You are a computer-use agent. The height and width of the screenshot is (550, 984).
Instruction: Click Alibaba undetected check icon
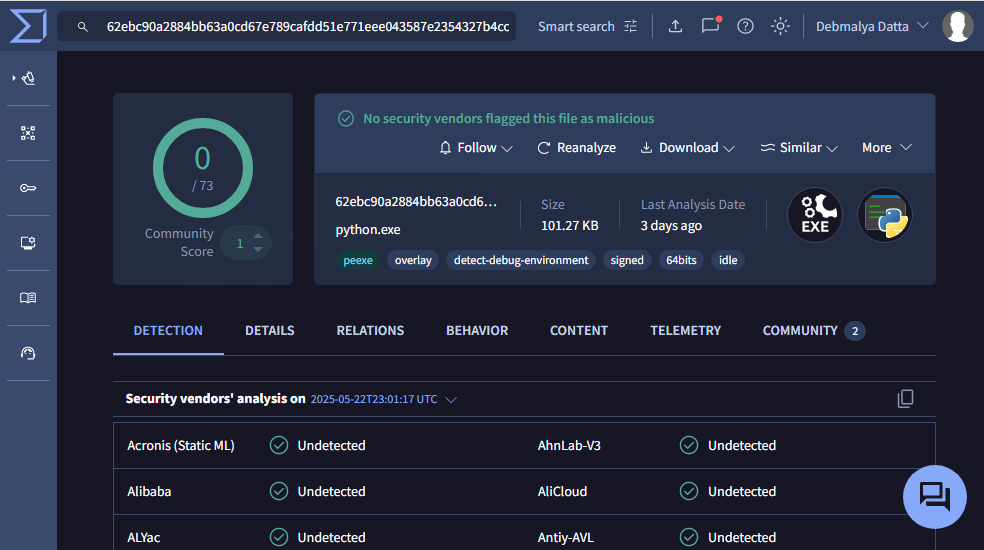click(x=279, y=491)
